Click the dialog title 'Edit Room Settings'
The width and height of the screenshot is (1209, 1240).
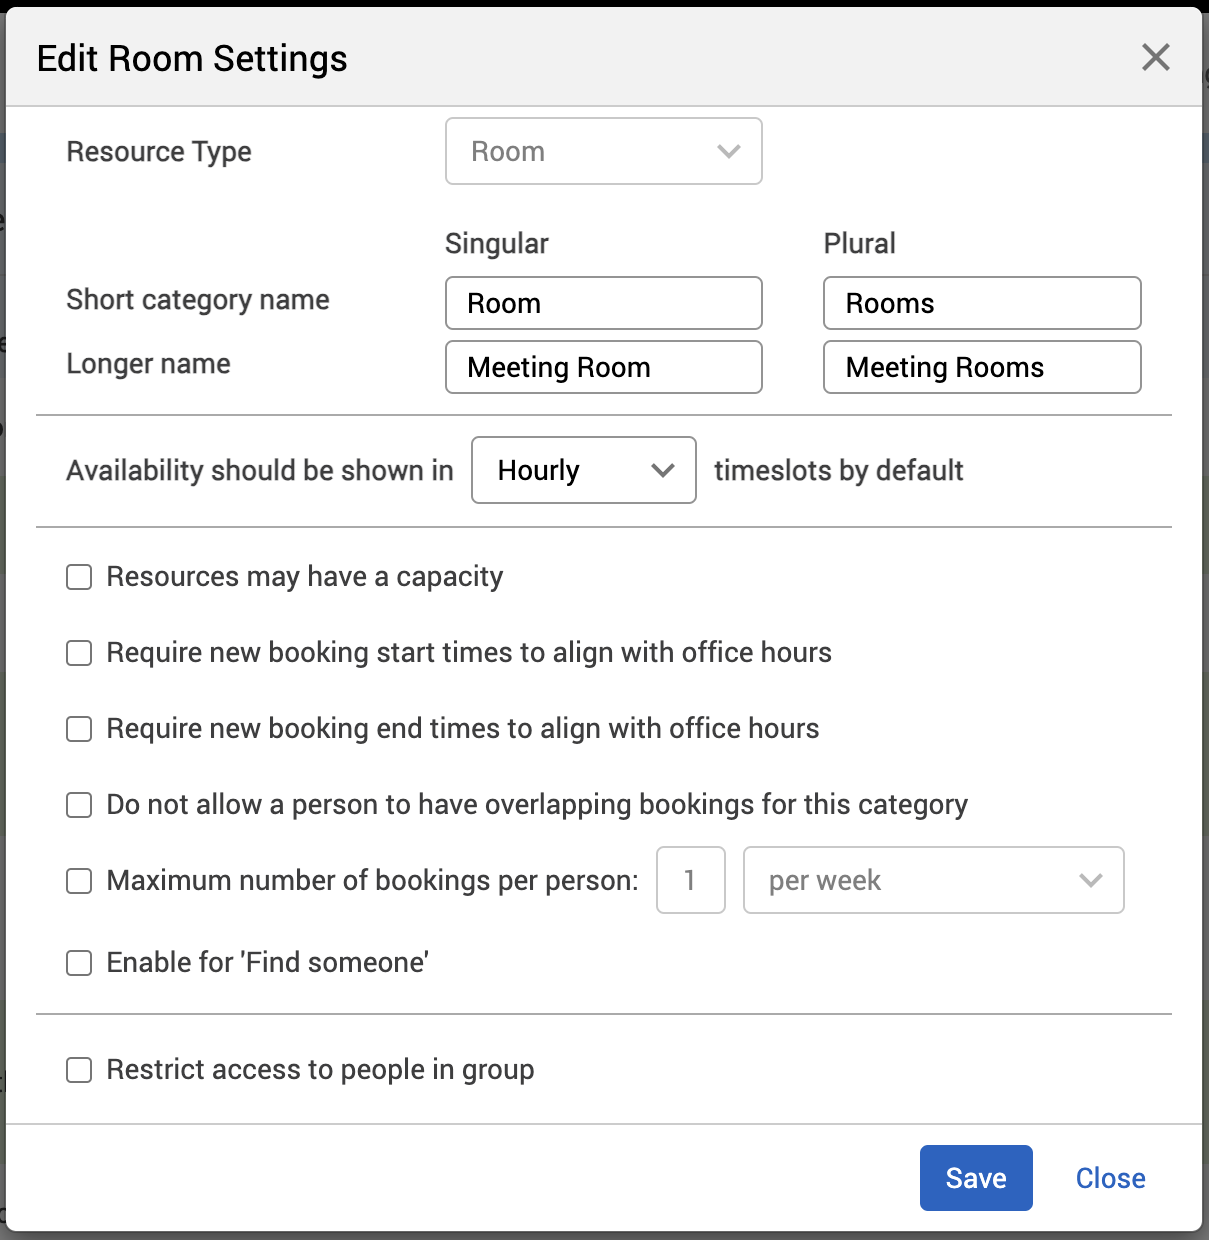pos(192,58)
